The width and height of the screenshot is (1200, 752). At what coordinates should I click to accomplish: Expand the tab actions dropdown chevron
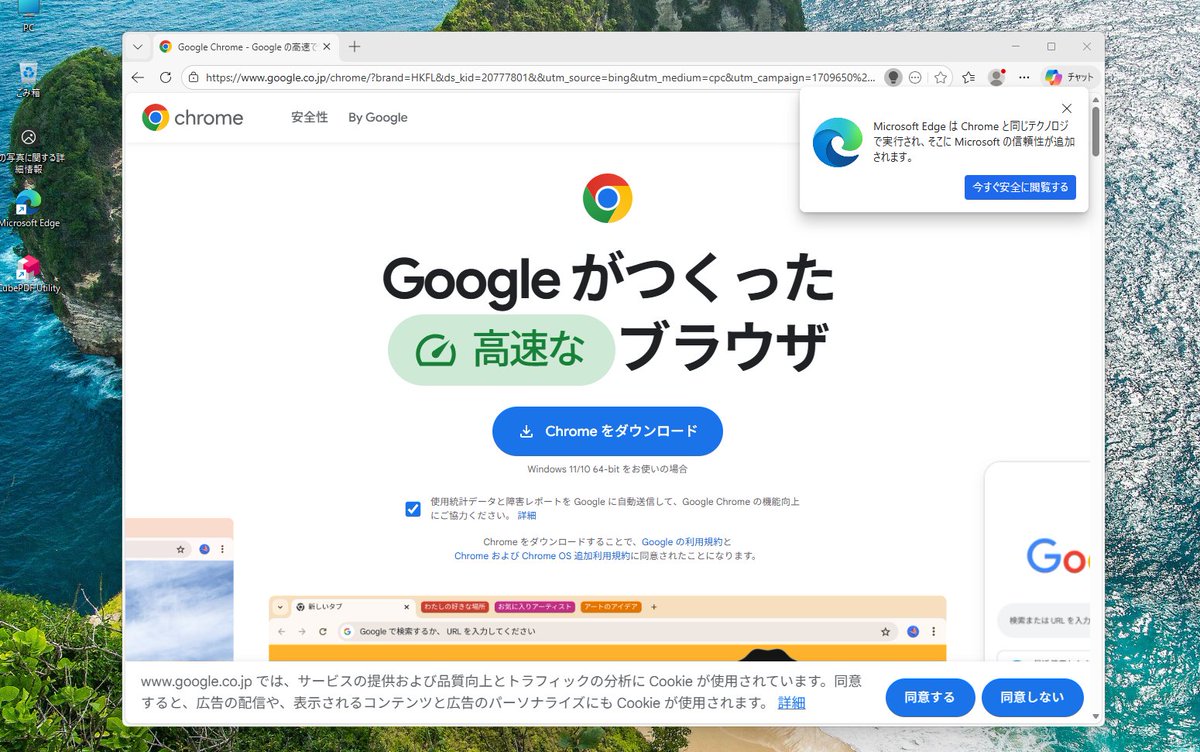[x=138, y=47]
